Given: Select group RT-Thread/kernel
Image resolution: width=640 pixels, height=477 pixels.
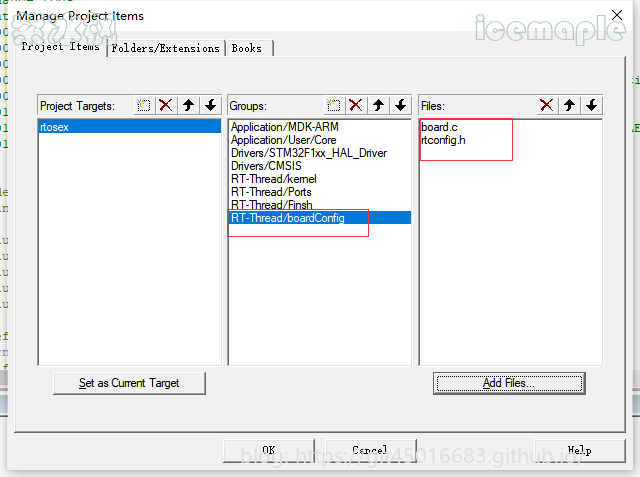Looking at the screenshot, I should (320, 179).
